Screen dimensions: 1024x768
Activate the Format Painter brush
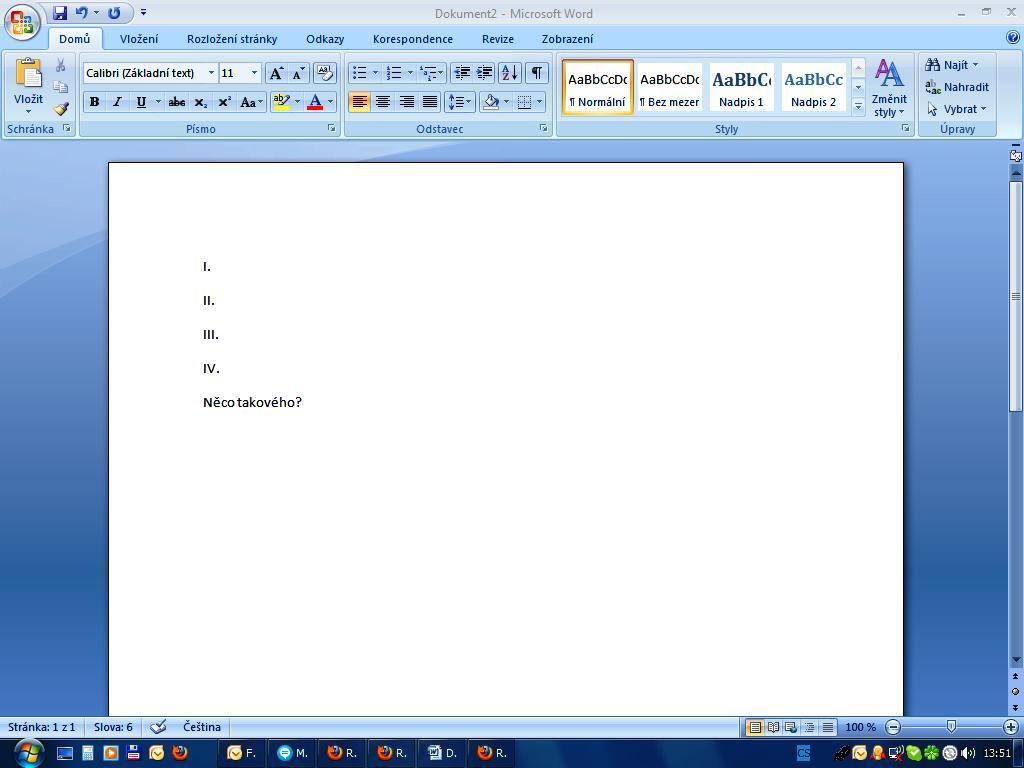(61, 108)
